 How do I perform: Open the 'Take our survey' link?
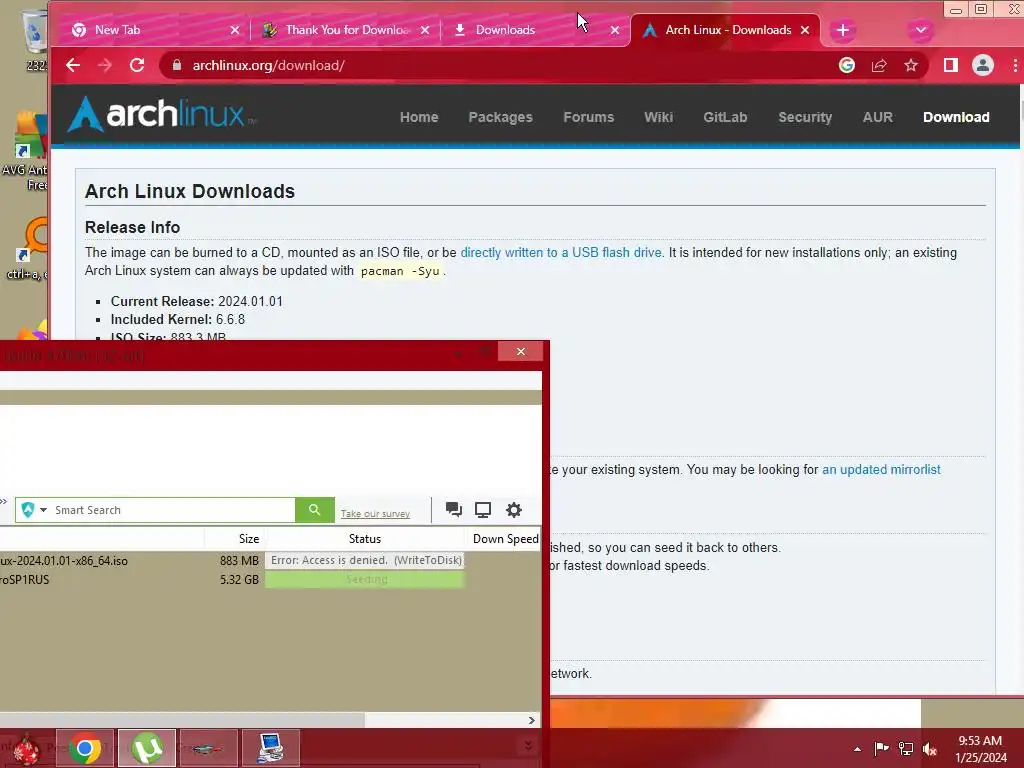[375, 514]
